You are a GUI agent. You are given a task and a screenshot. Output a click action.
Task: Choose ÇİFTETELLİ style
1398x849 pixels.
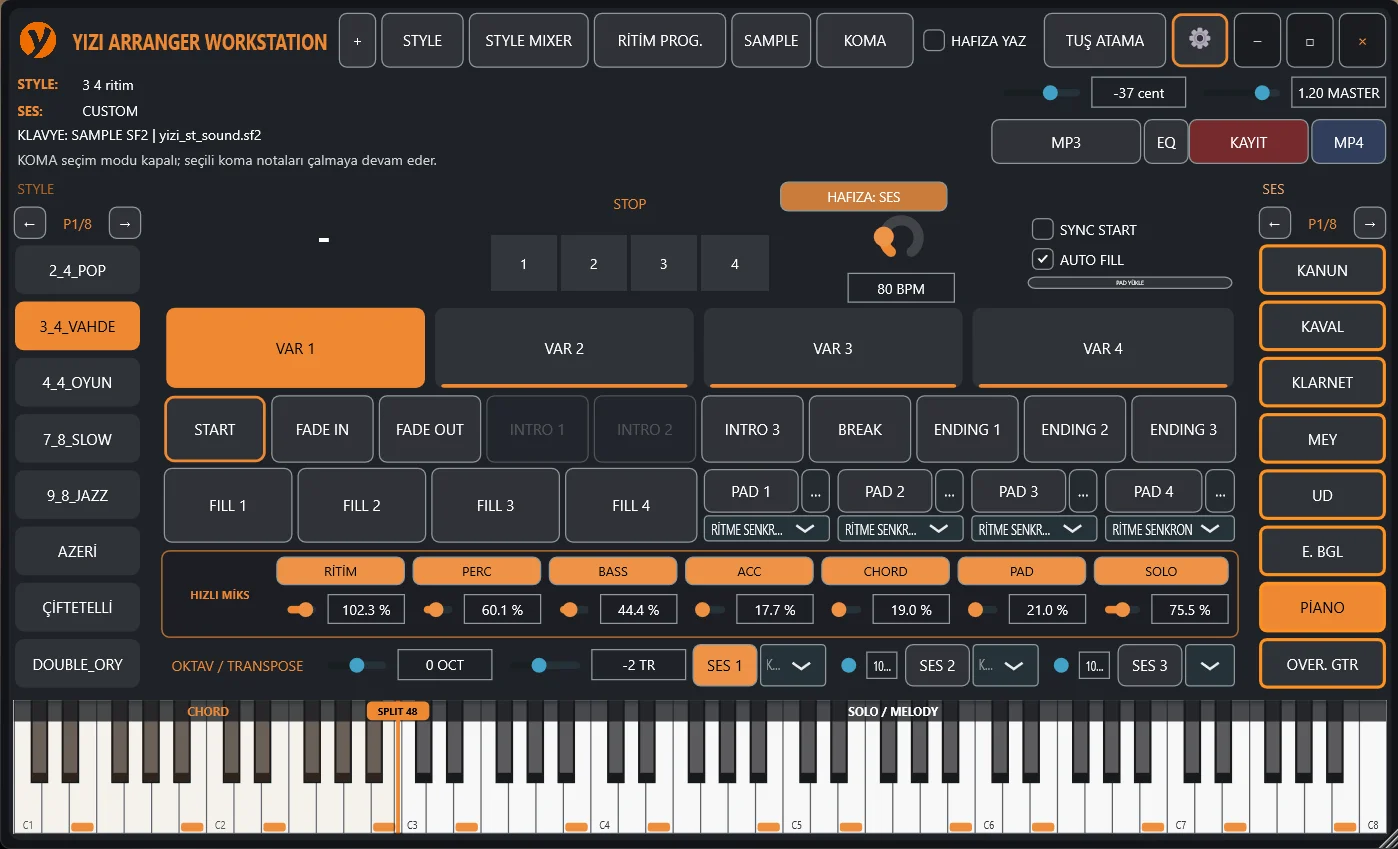coord(77,608)
